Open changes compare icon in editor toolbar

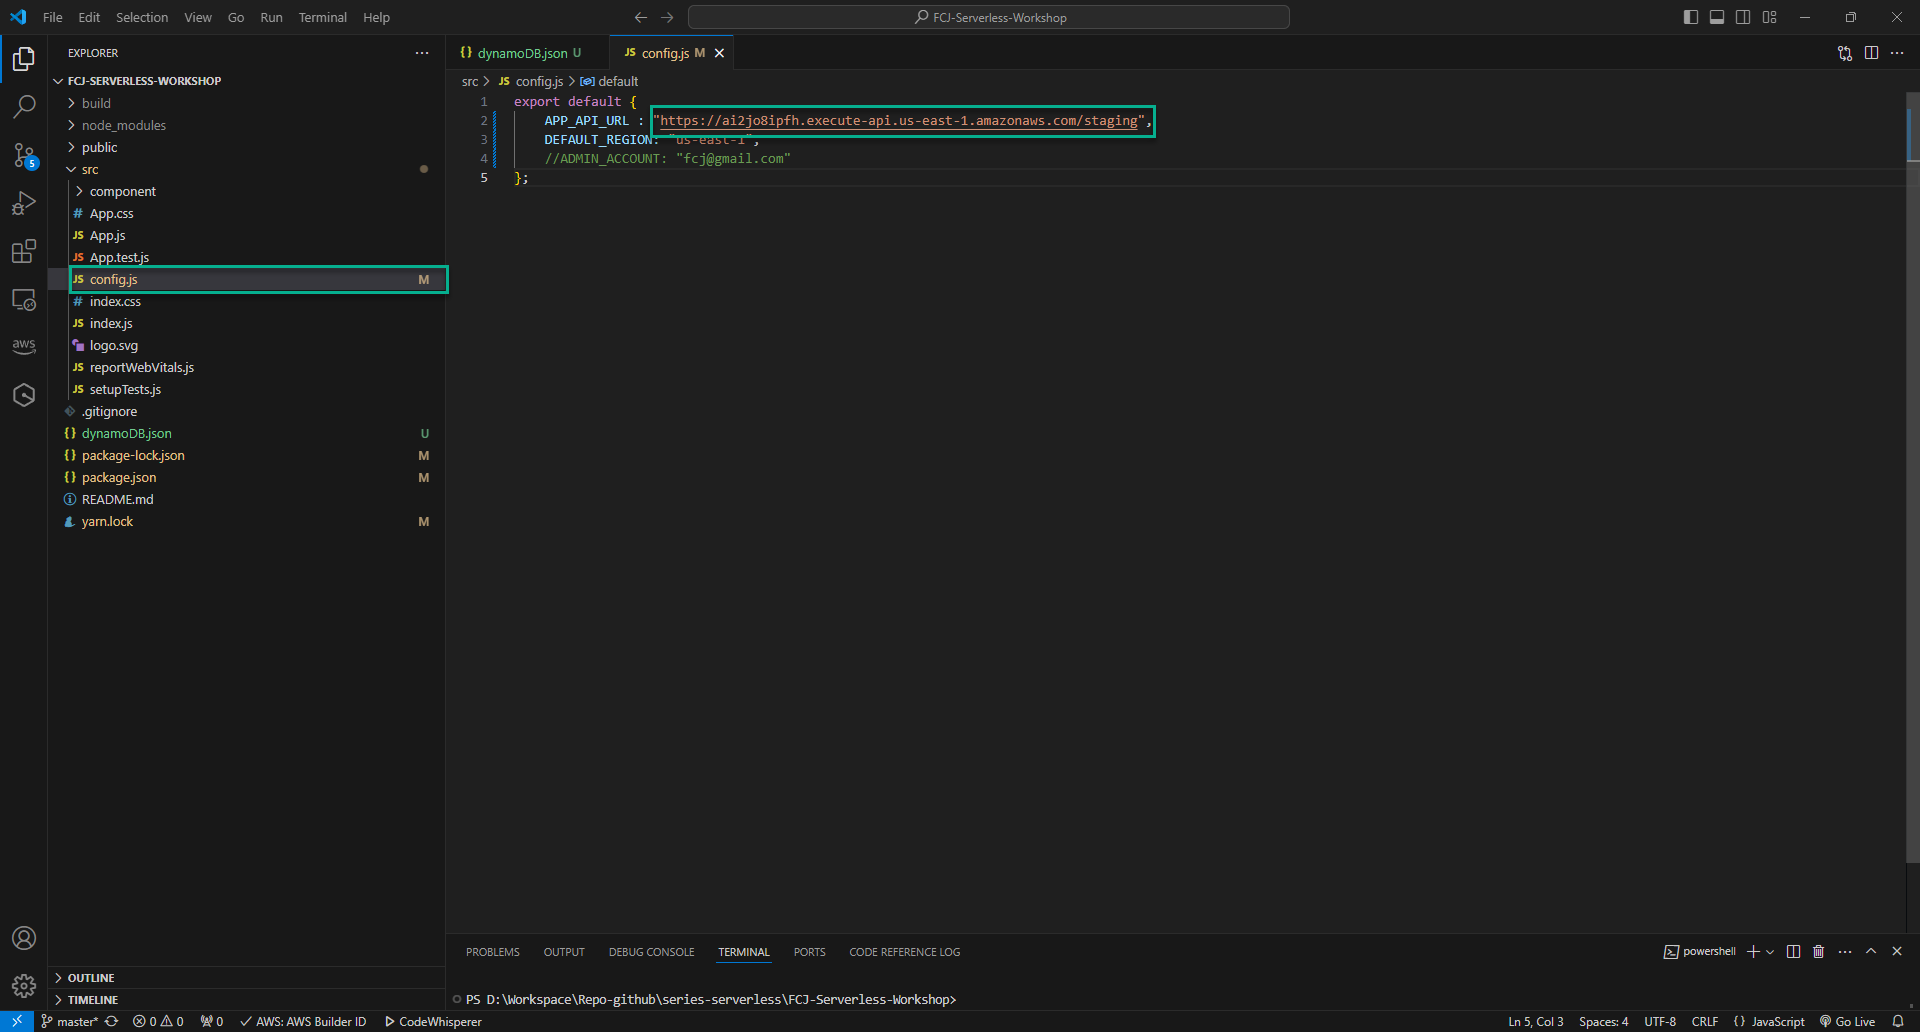coord(1845,53)
